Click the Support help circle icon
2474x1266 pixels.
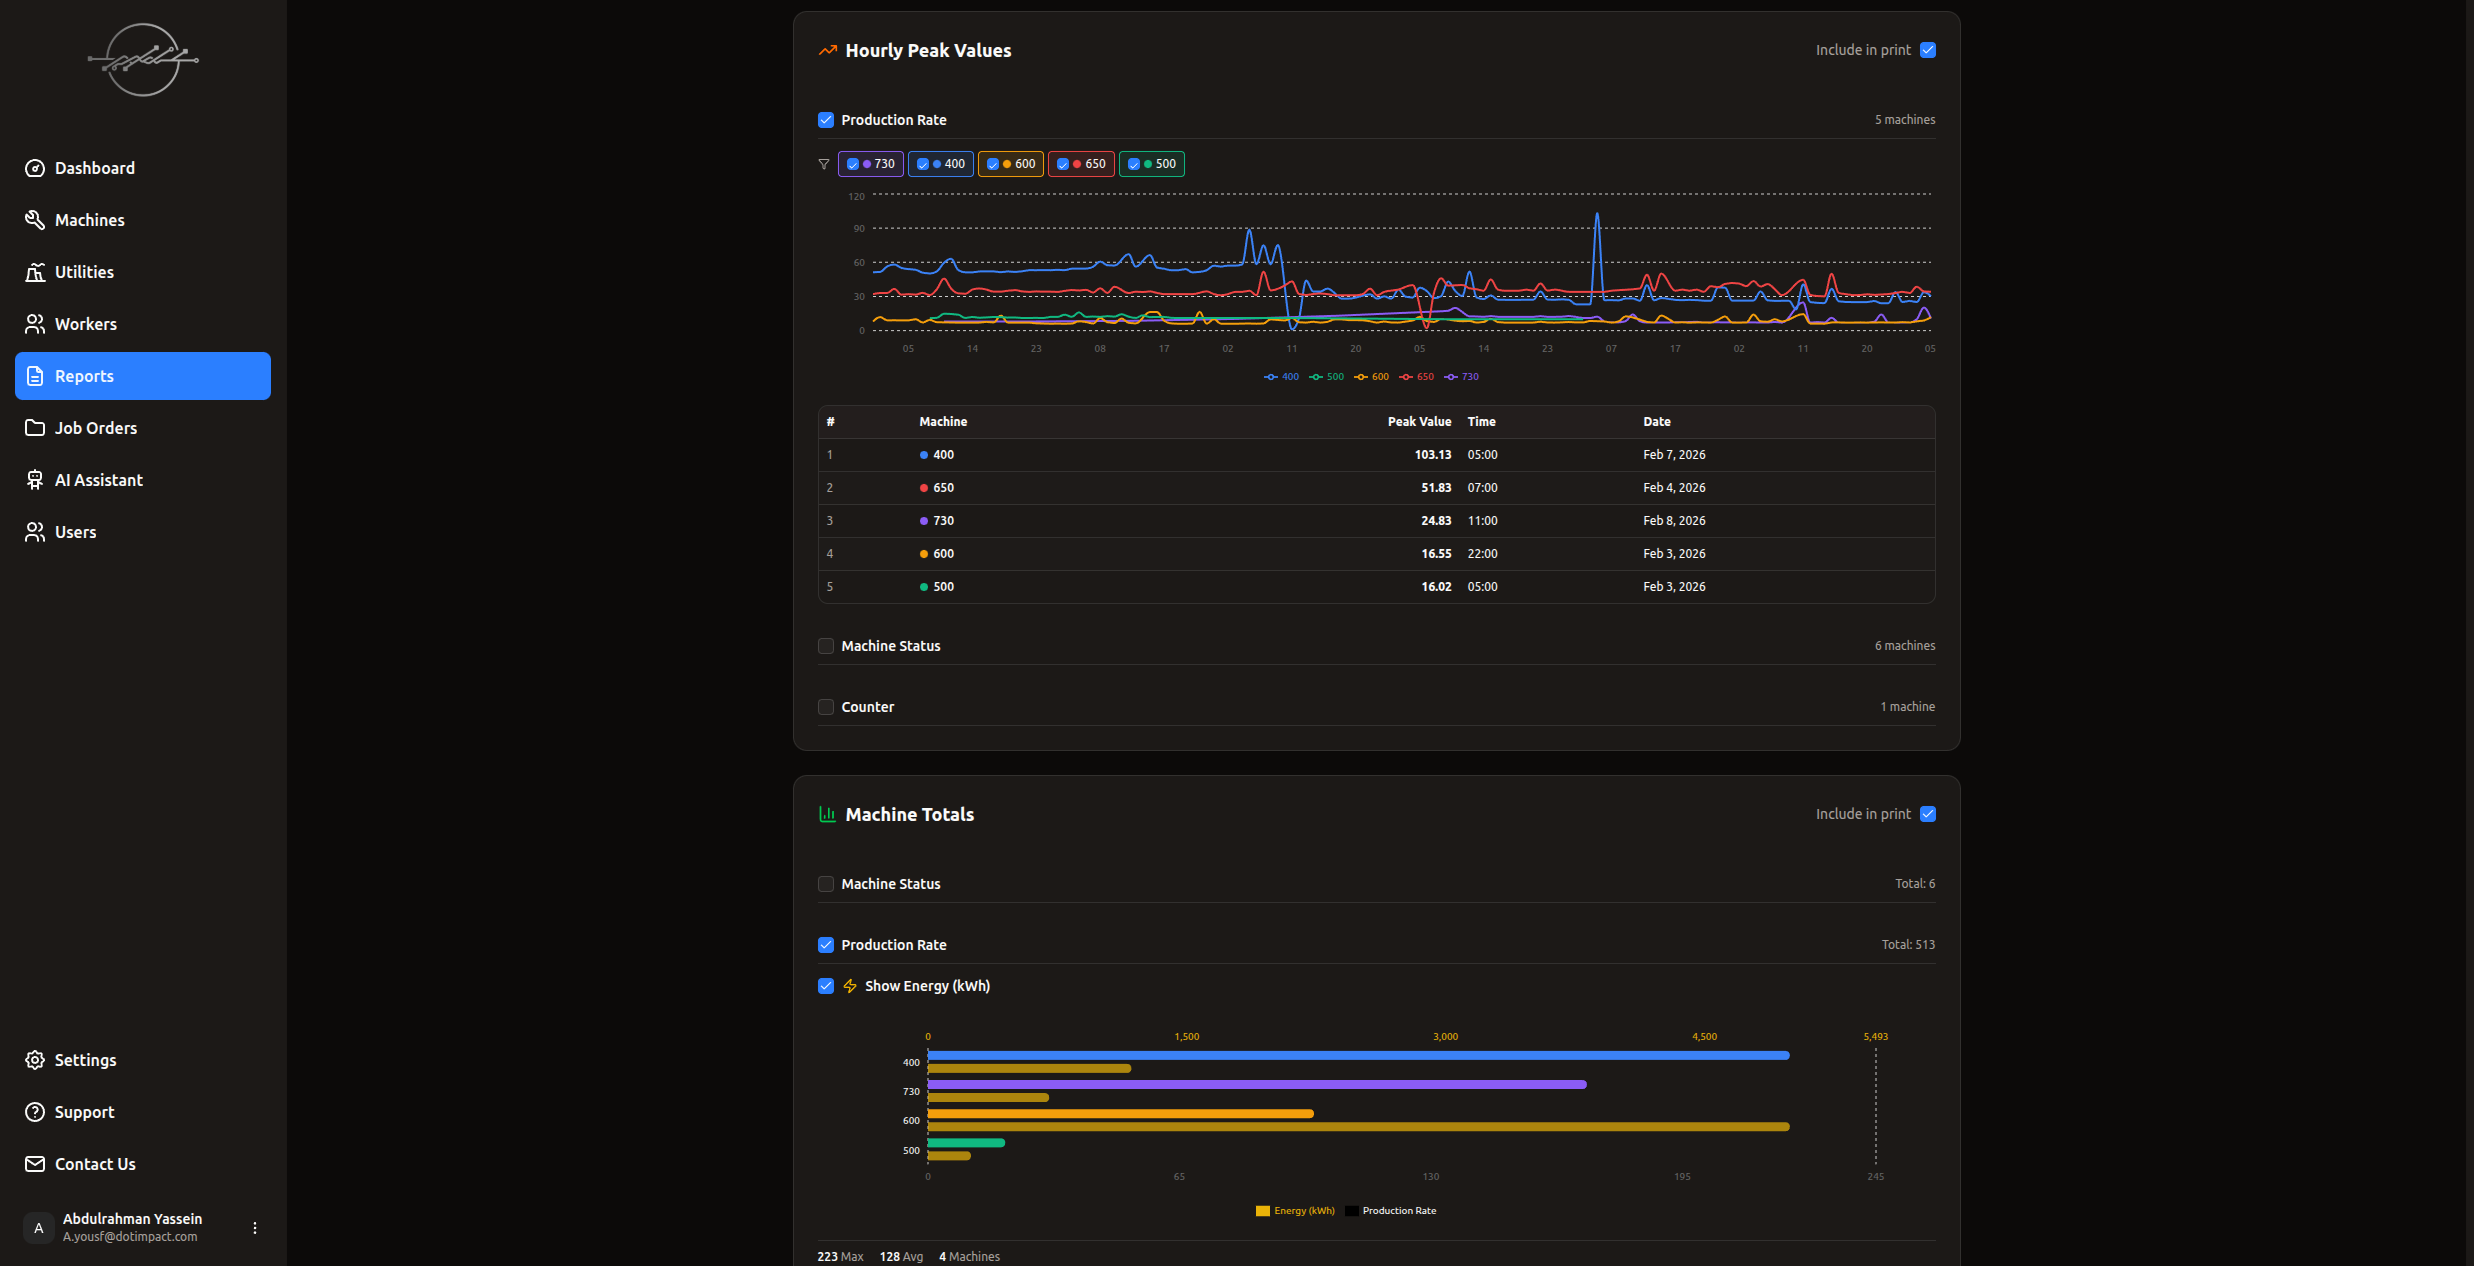[35, 1112]
